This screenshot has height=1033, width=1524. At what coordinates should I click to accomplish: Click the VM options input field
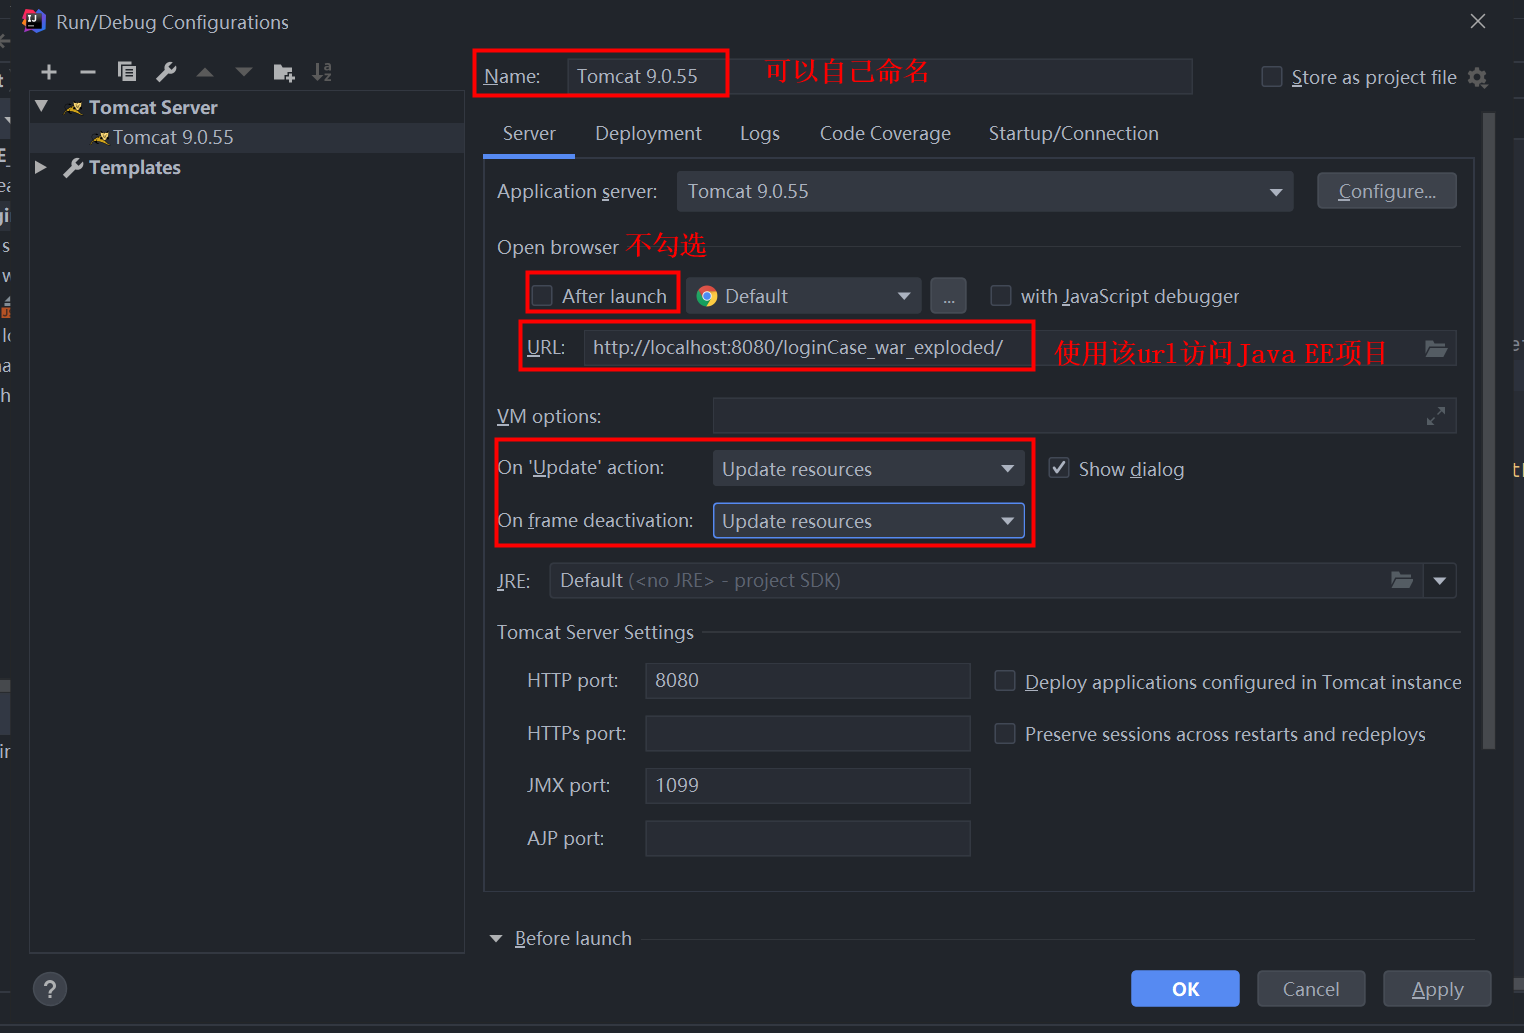tap(1084, 416)
